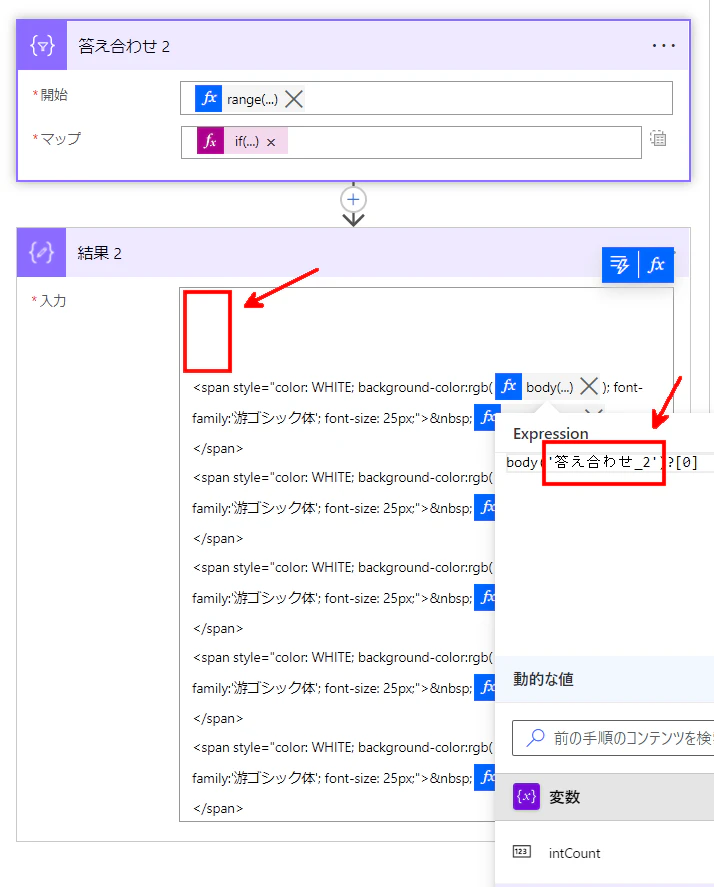Open dynamic content lightning button
This screenshot has width=714, height=887.
point(620,264)
